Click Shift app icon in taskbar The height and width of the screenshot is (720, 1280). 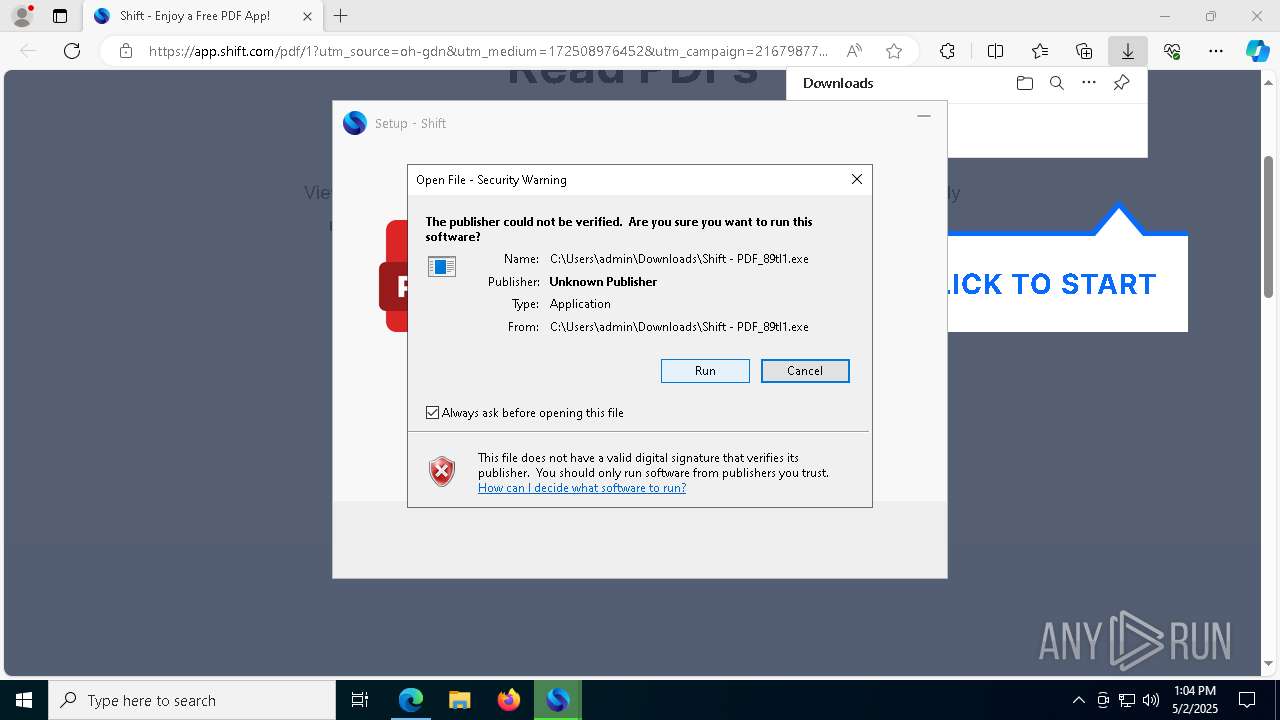(x=557, y=700)
